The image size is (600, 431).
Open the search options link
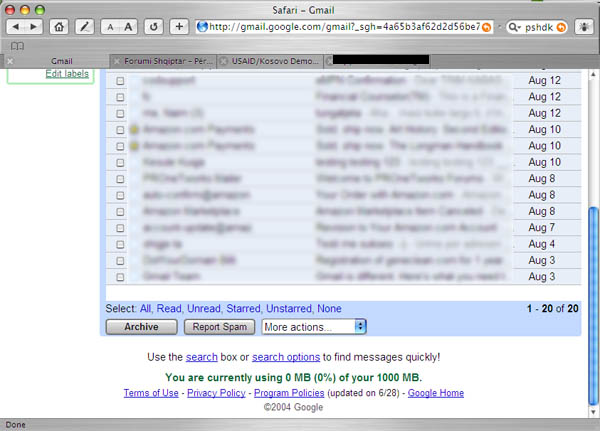286,357
